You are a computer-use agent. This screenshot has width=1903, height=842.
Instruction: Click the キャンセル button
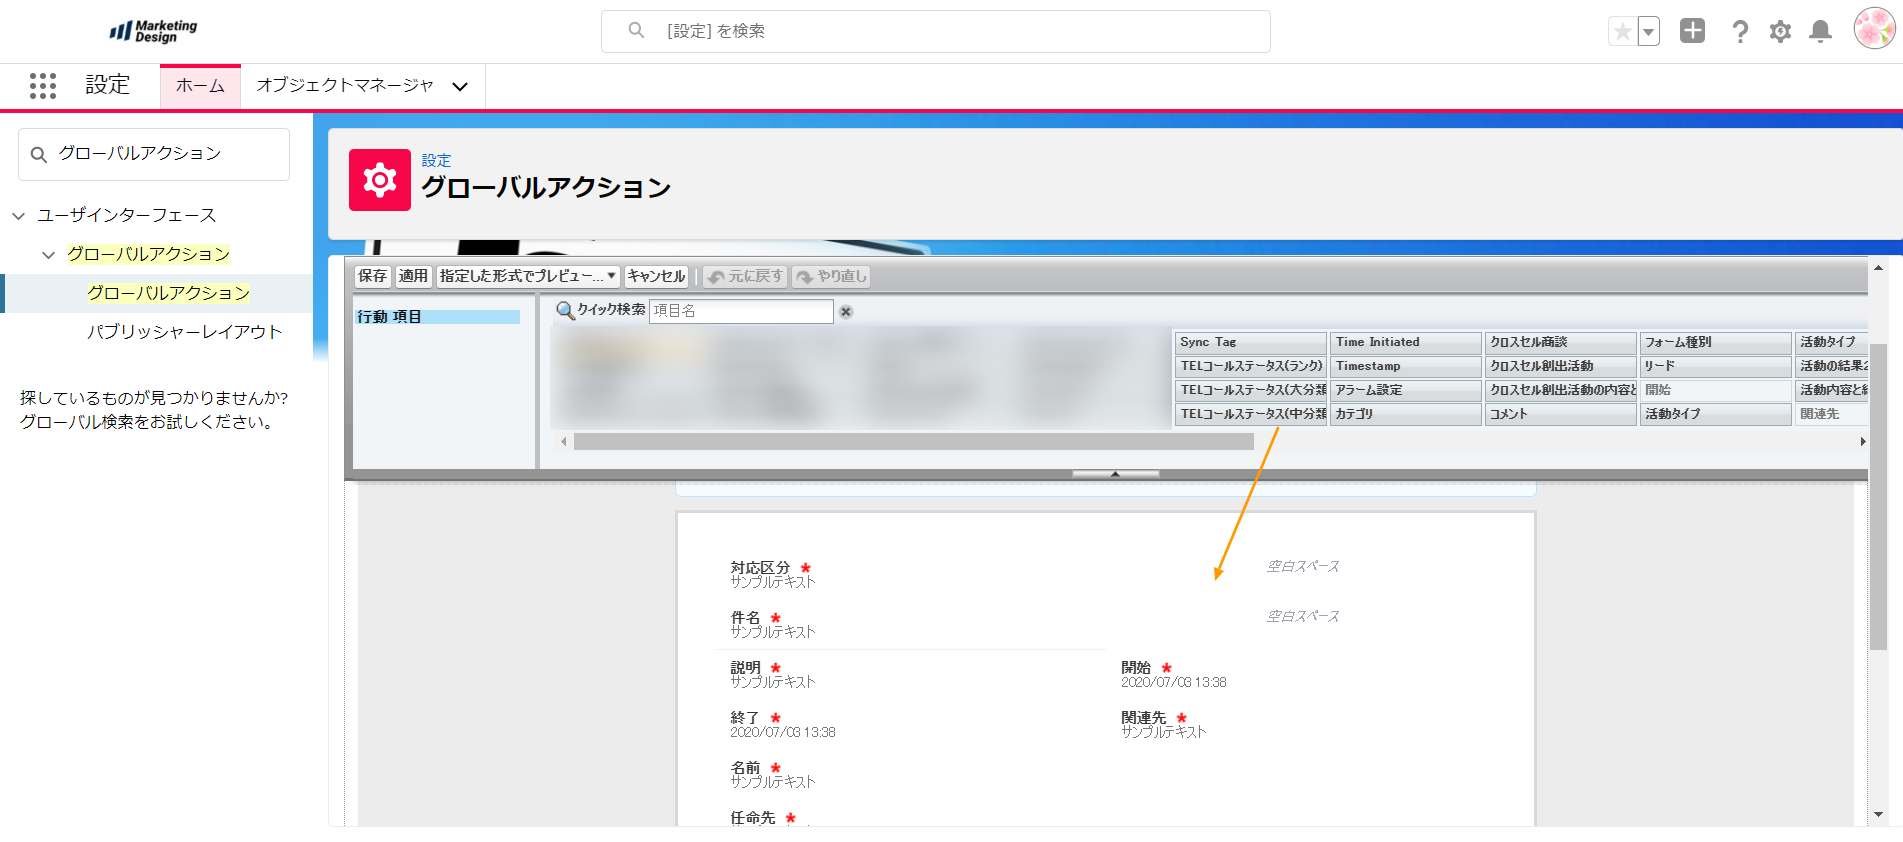[656, 276]
